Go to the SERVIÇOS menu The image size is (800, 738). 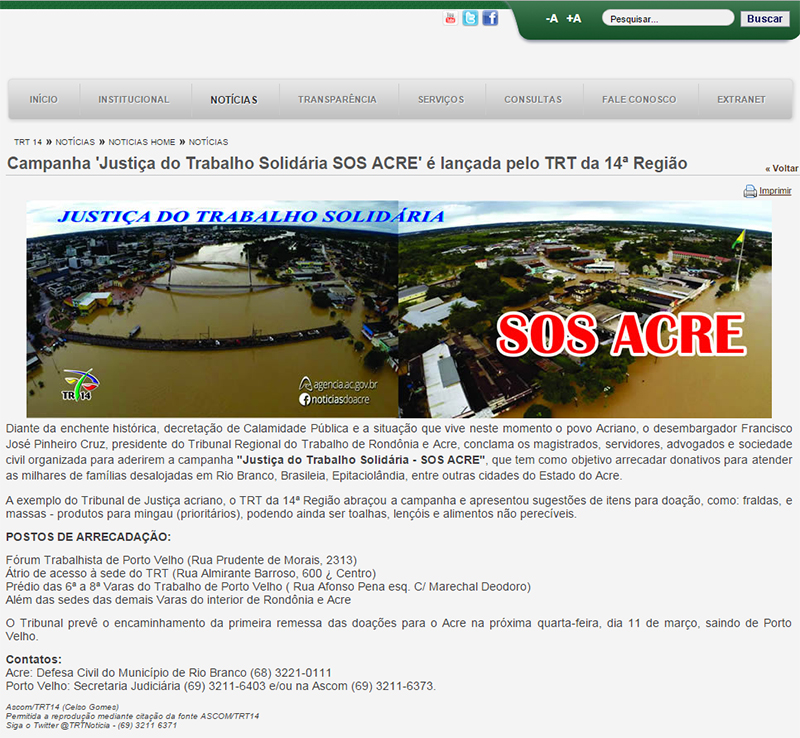click(441, 100)
